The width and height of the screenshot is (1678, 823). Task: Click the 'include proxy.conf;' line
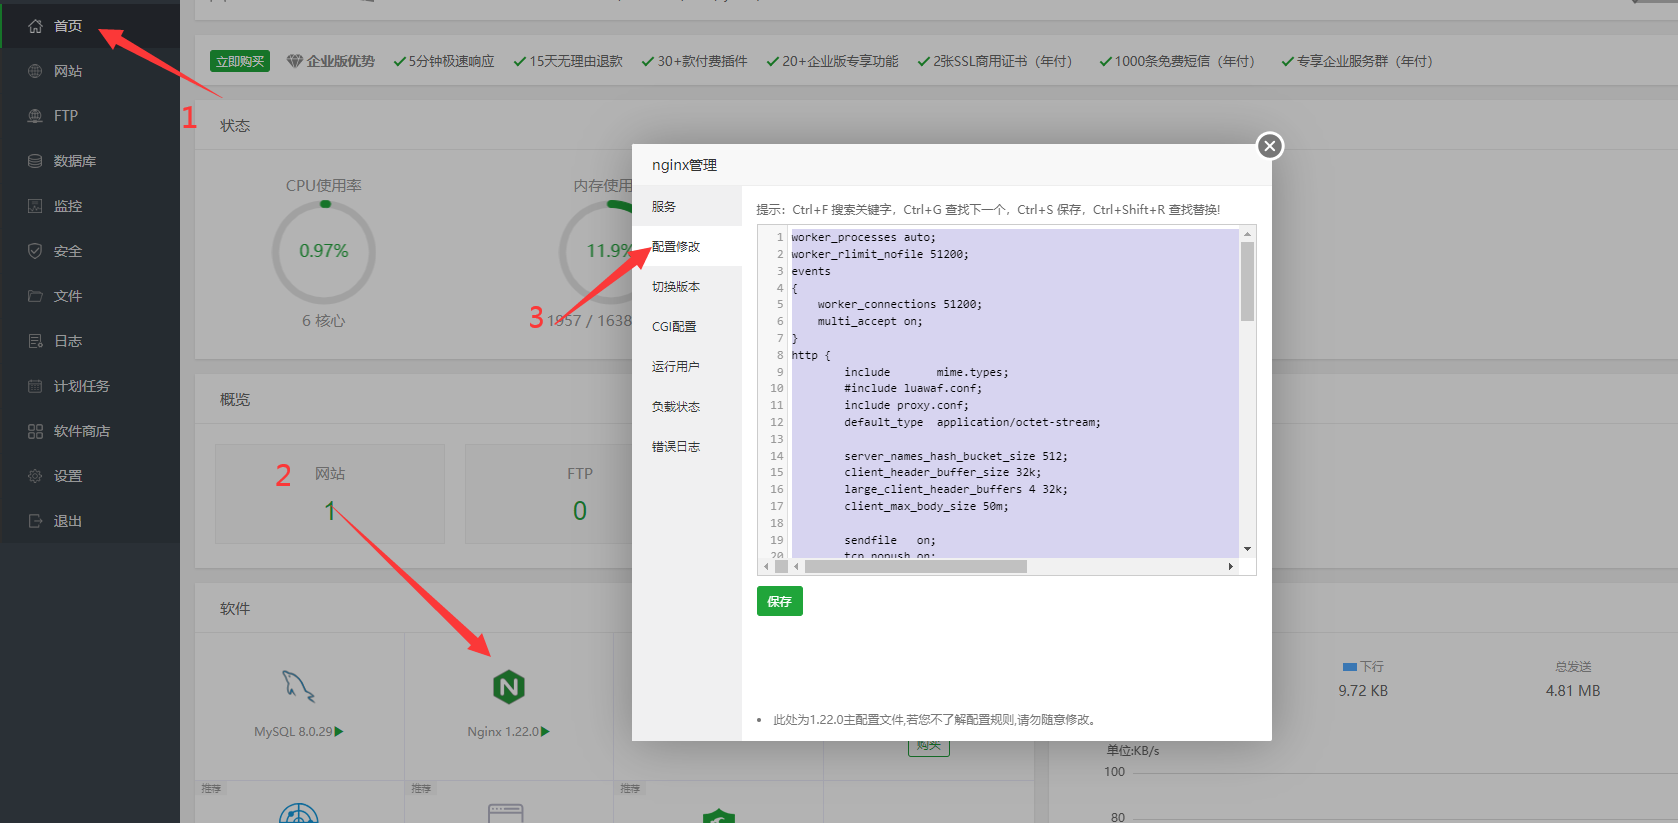906,406
